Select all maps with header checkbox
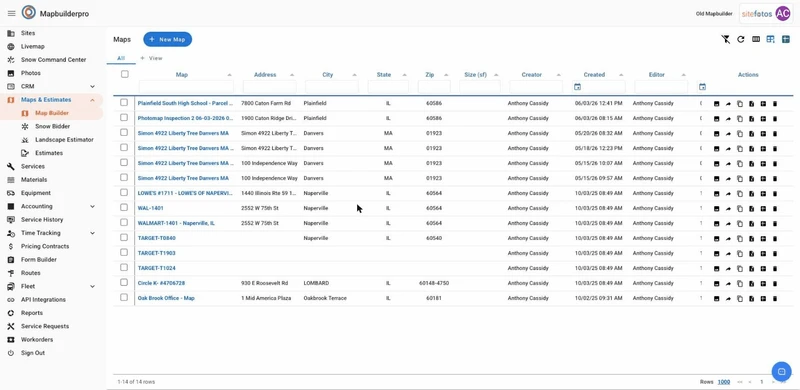Image resolution: width=800 pixels, height=390 pixels. coord(124,74)
